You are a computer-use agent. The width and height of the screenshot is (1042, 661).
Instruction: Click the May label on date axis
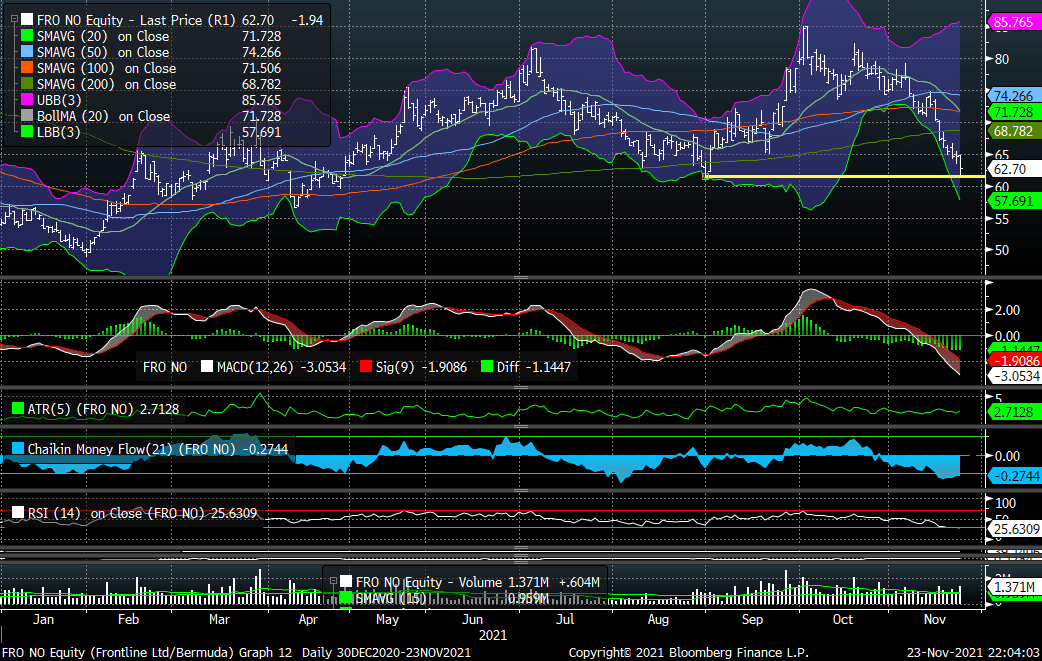(387, 619)
